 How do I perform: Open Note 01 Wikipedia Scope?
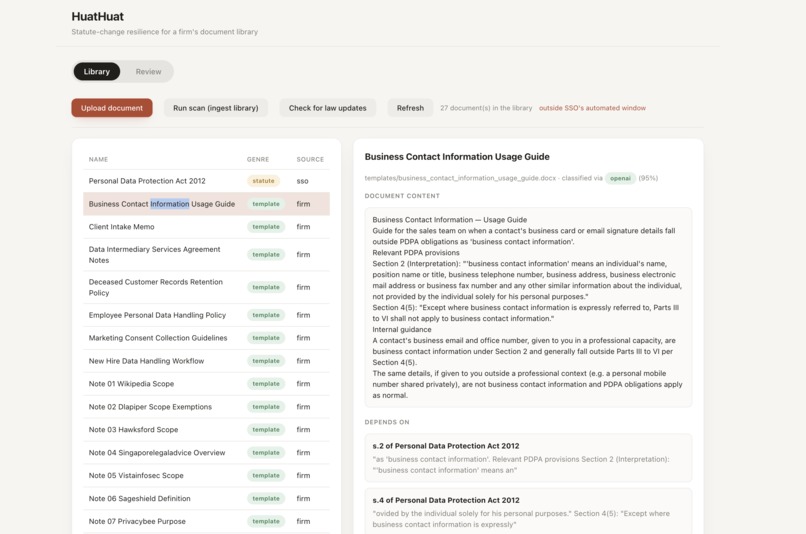pyautogui.click(x=206, y=383)
